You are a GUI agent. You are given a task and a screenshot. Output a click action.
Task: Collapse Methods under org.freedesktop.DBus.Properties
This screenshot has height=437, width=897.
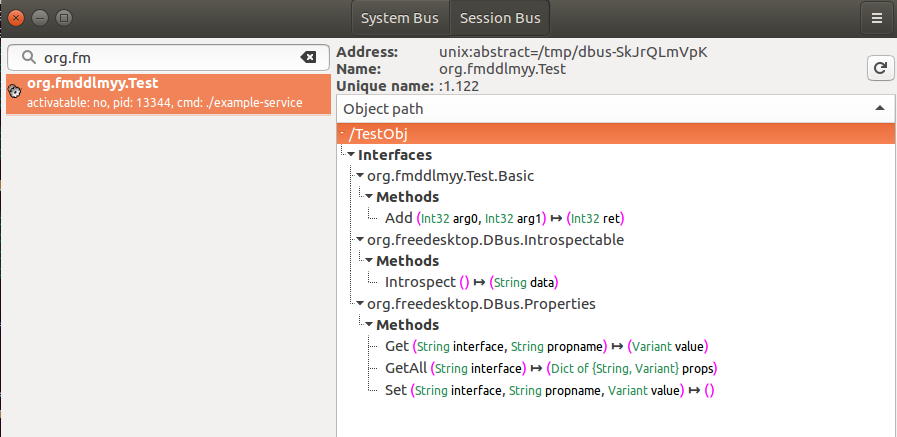click(x=368, y=325)
